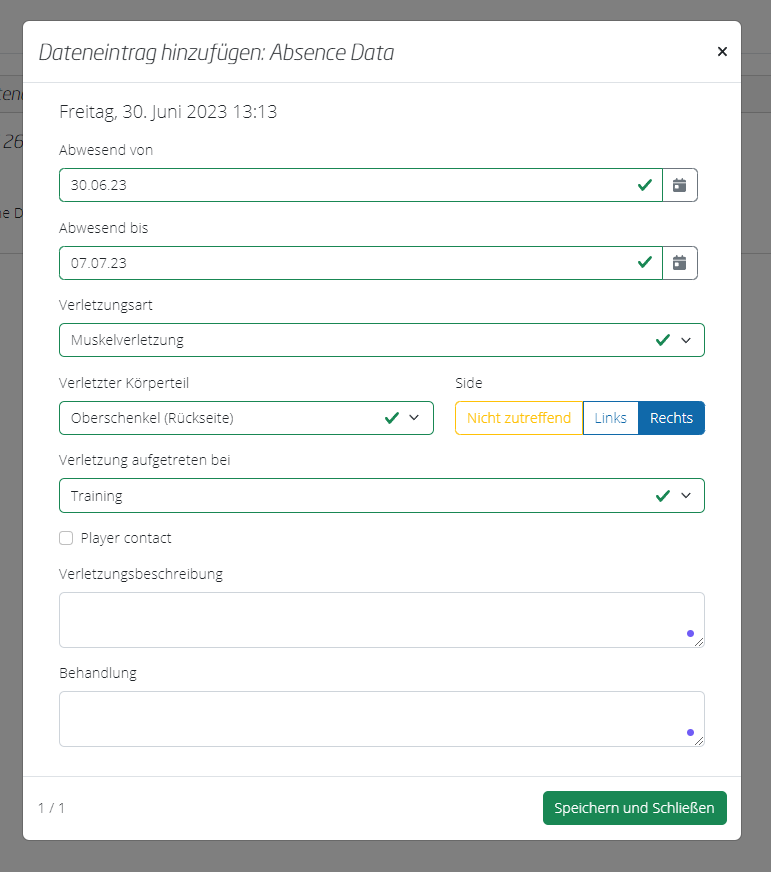
Task: Click chevron arrow in Verletzung aufgetreten bei
Action: 686,496
